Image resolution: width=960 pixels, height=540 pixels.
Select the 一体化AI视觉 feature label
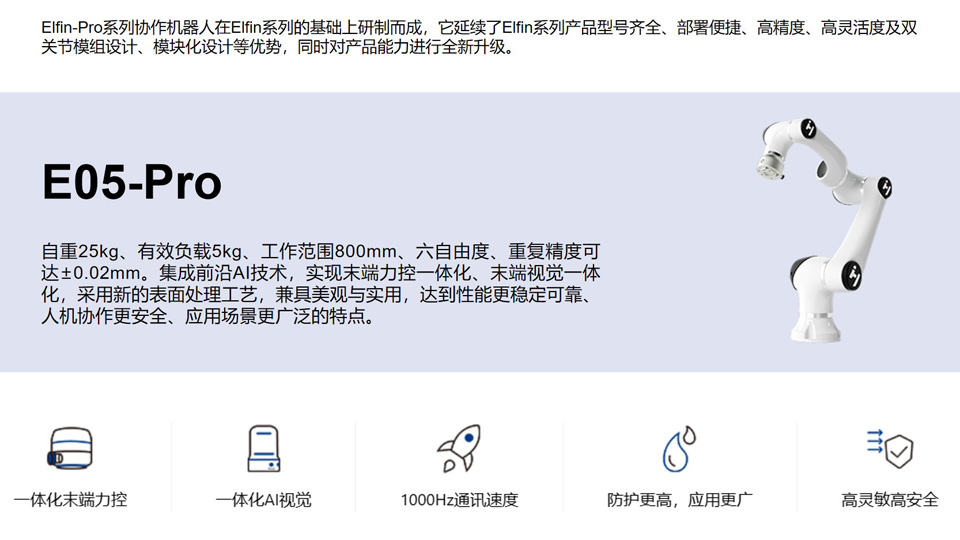pyautogui.click(x=264, y=499)
